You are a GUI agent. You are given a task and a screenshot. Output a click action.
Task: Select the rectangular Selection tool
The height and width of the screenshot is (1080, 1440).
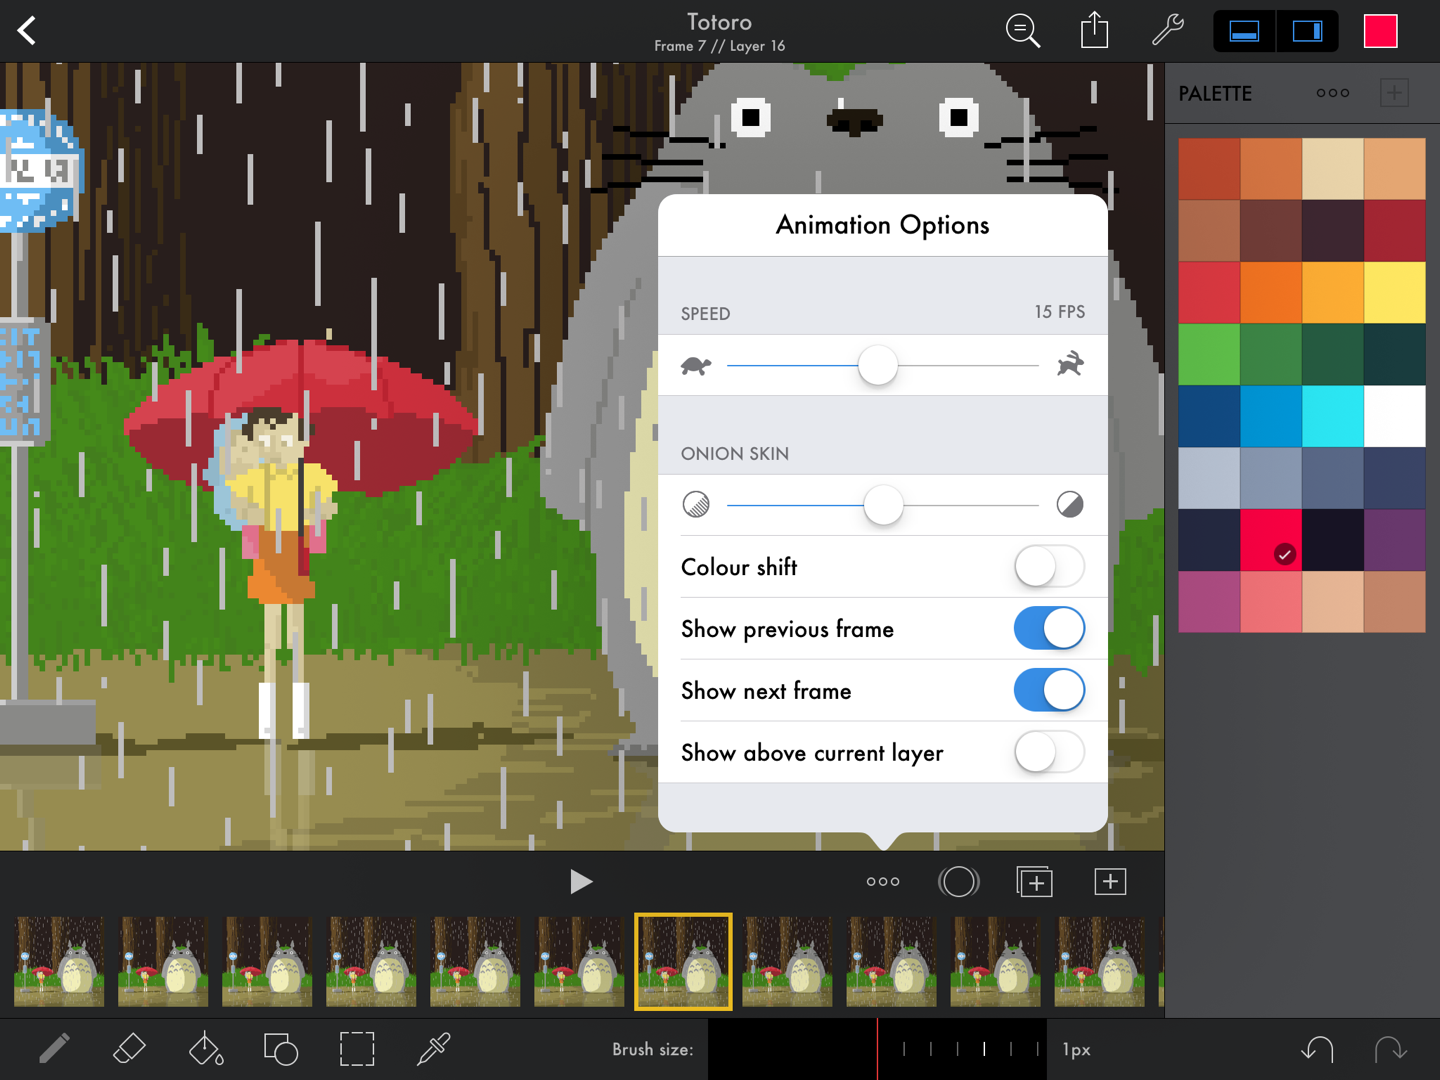(357, 1049)
